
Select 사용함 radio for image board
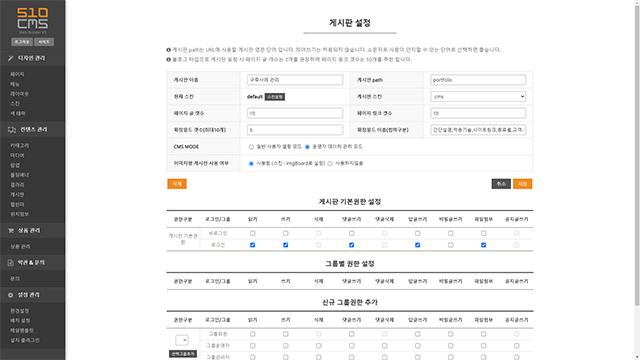pos(251,164)
